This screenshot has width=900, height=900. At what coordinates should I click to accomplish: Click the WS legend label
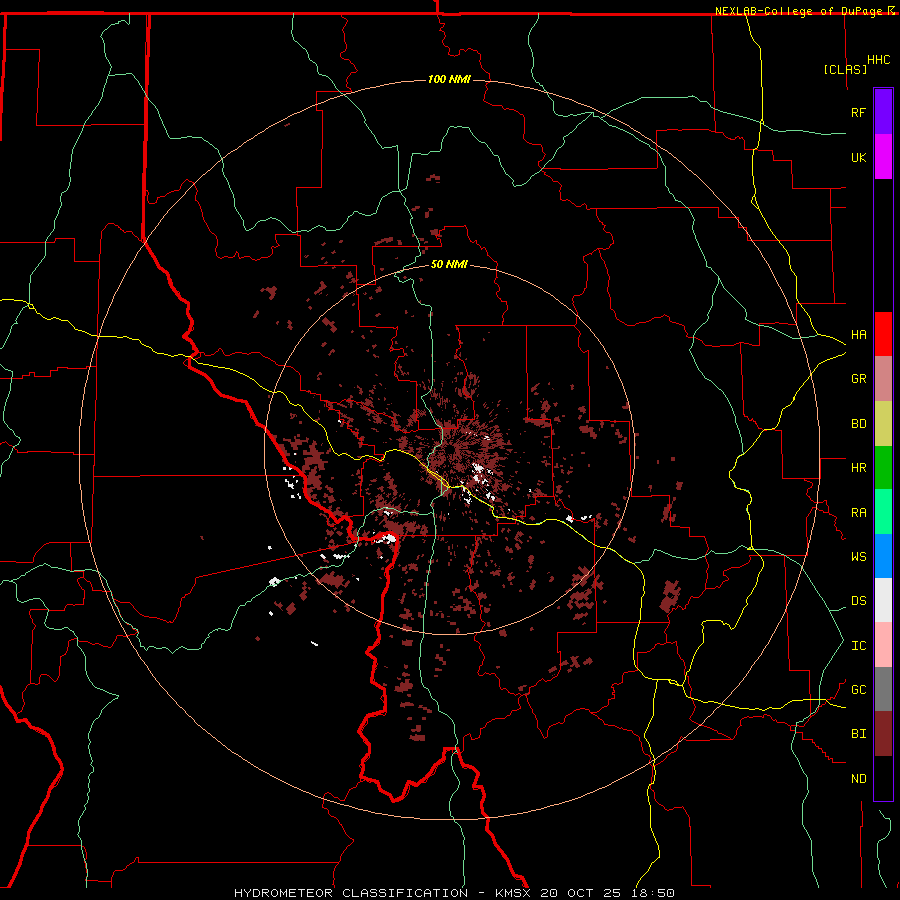point(858,557)
